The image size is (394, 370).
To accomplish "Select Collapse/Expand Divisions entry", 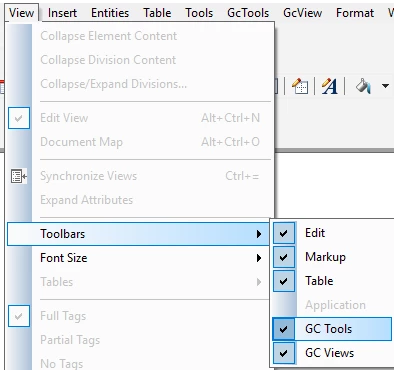I will click(138, 84).
